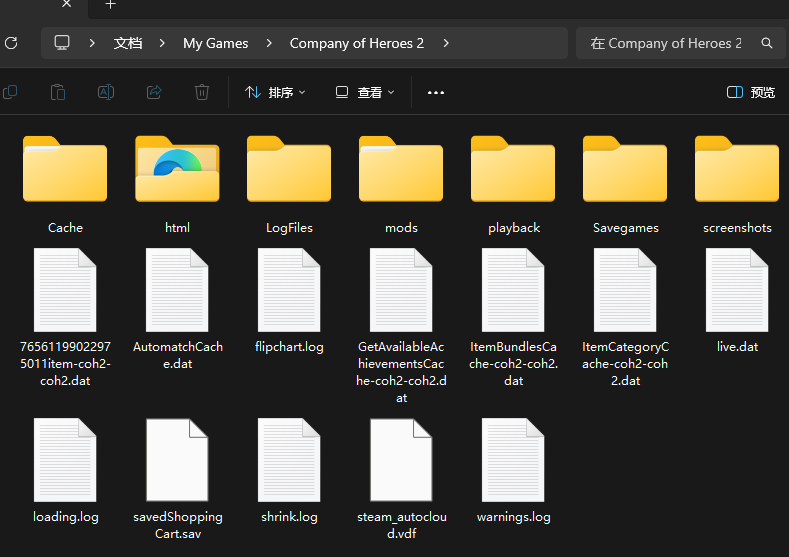Expand chevron after My Games breadcrumb
The image size is (789, 557).
click(x=269, y=43)
